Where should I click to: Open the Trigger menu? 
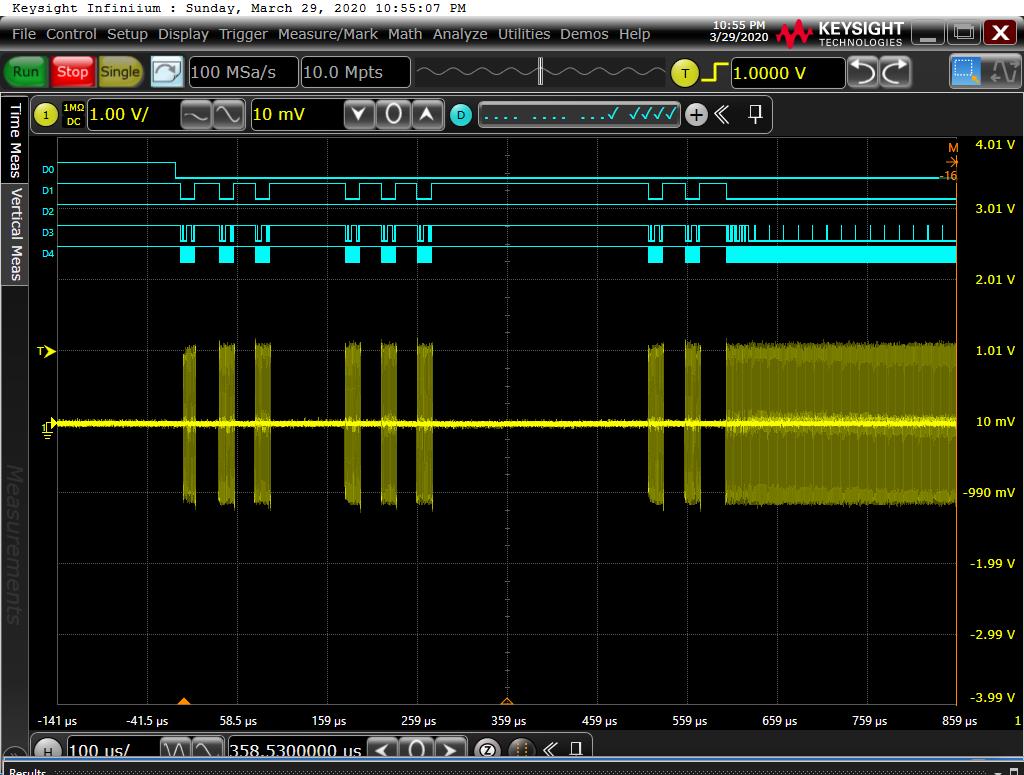243,34
